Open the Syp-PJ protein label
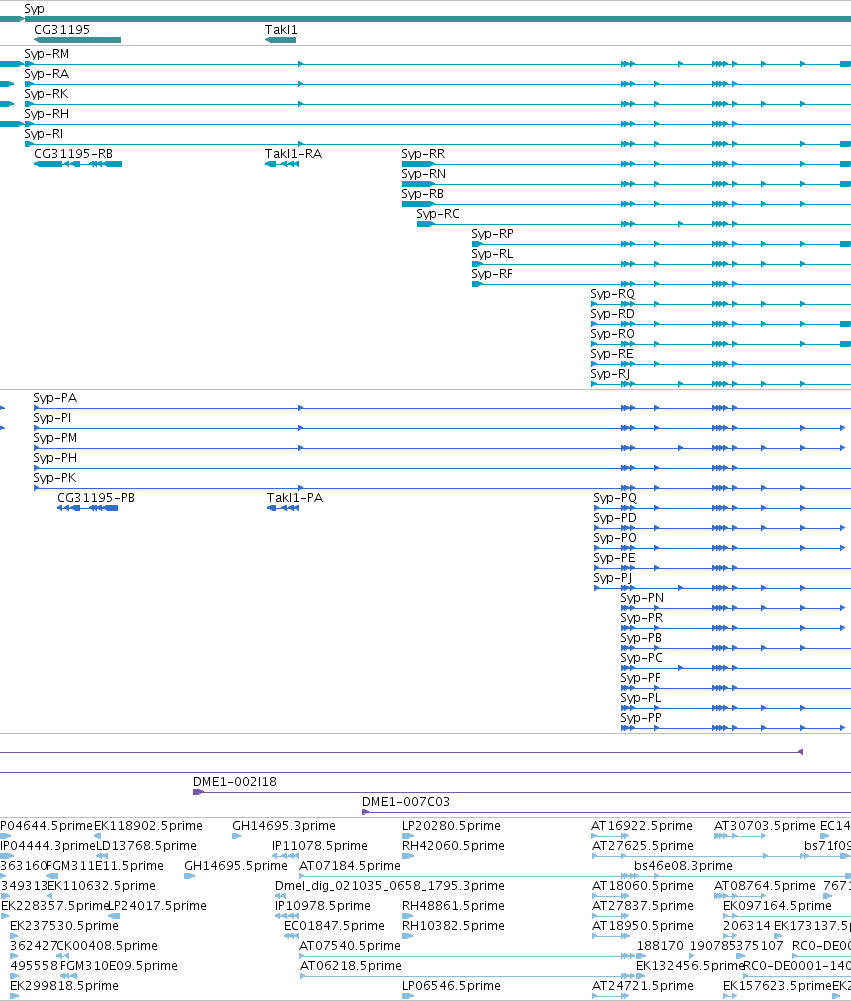Viewport: 851px width, 1001px height. [x=613, y=578]
